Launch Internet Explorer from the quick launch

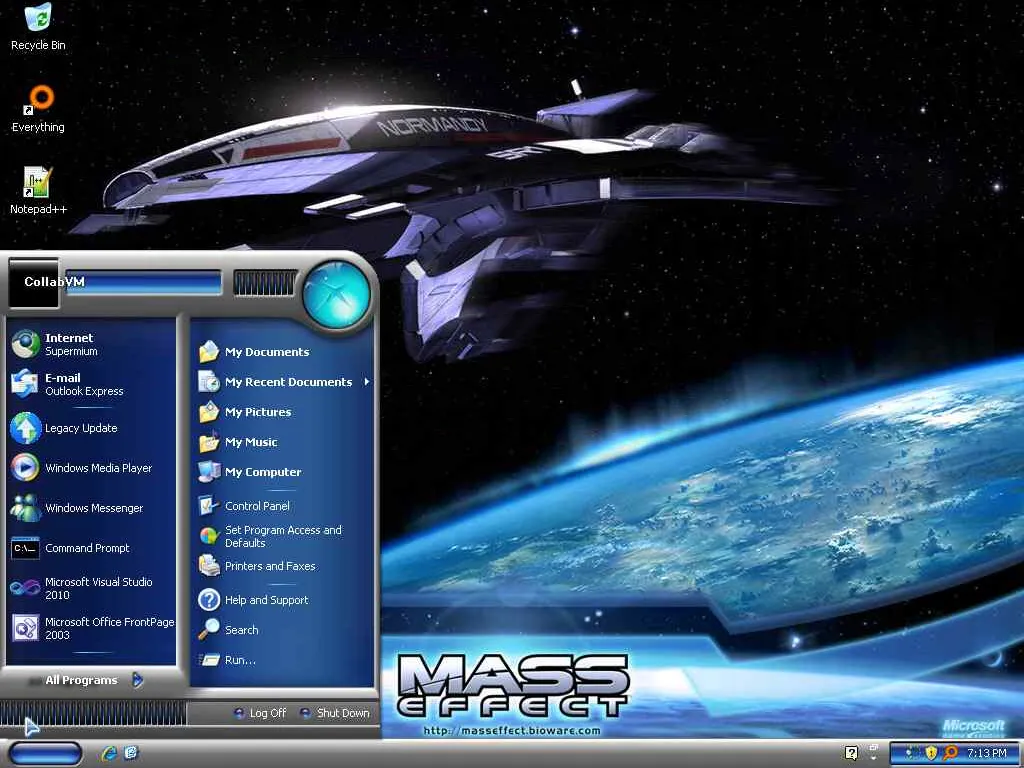109,753
